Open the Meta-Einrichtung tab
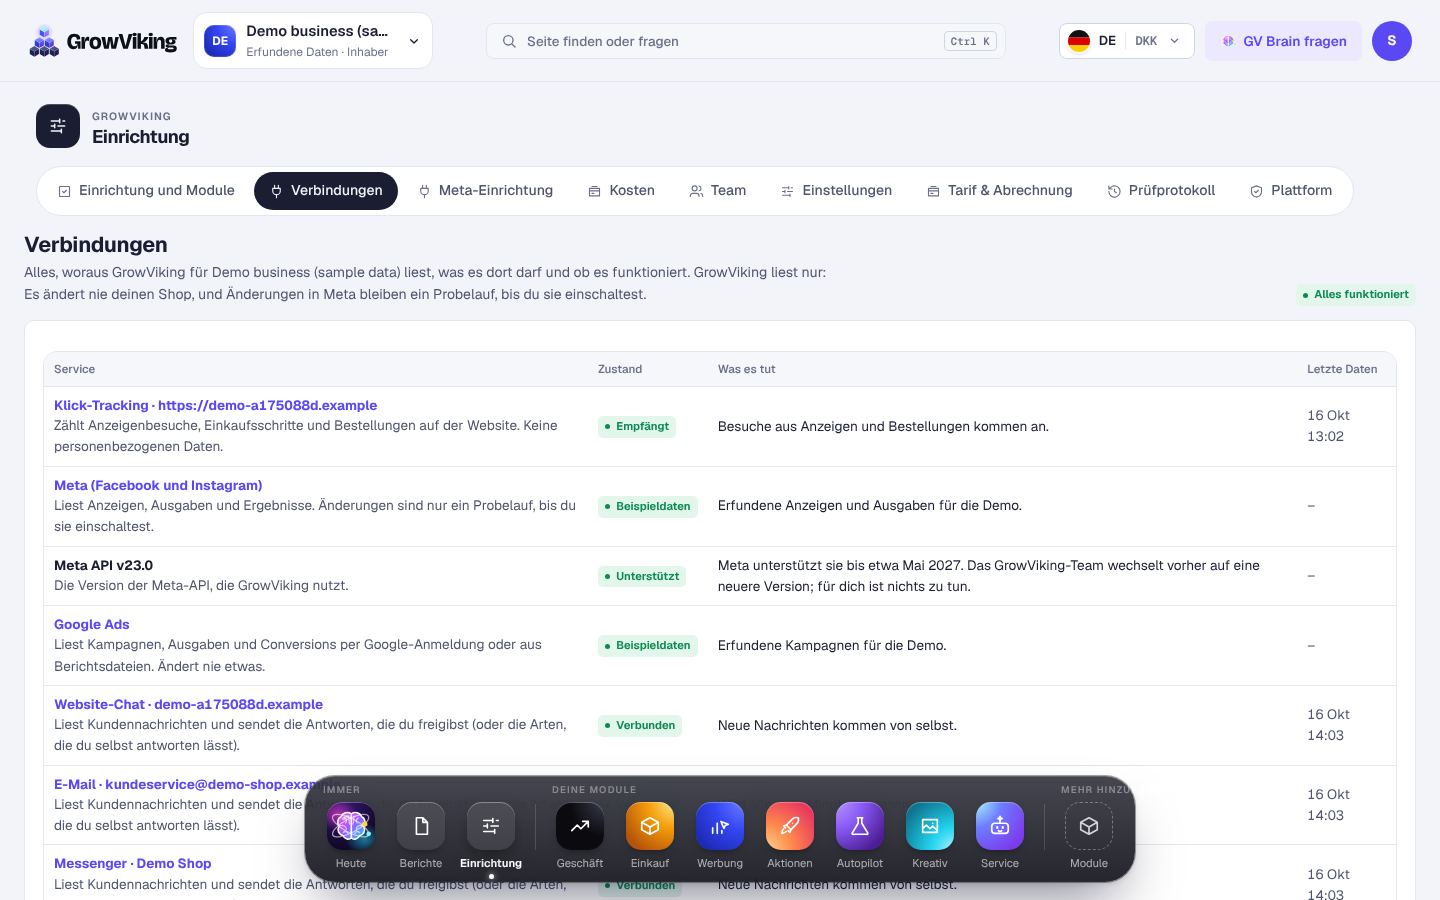 (485, 191)
